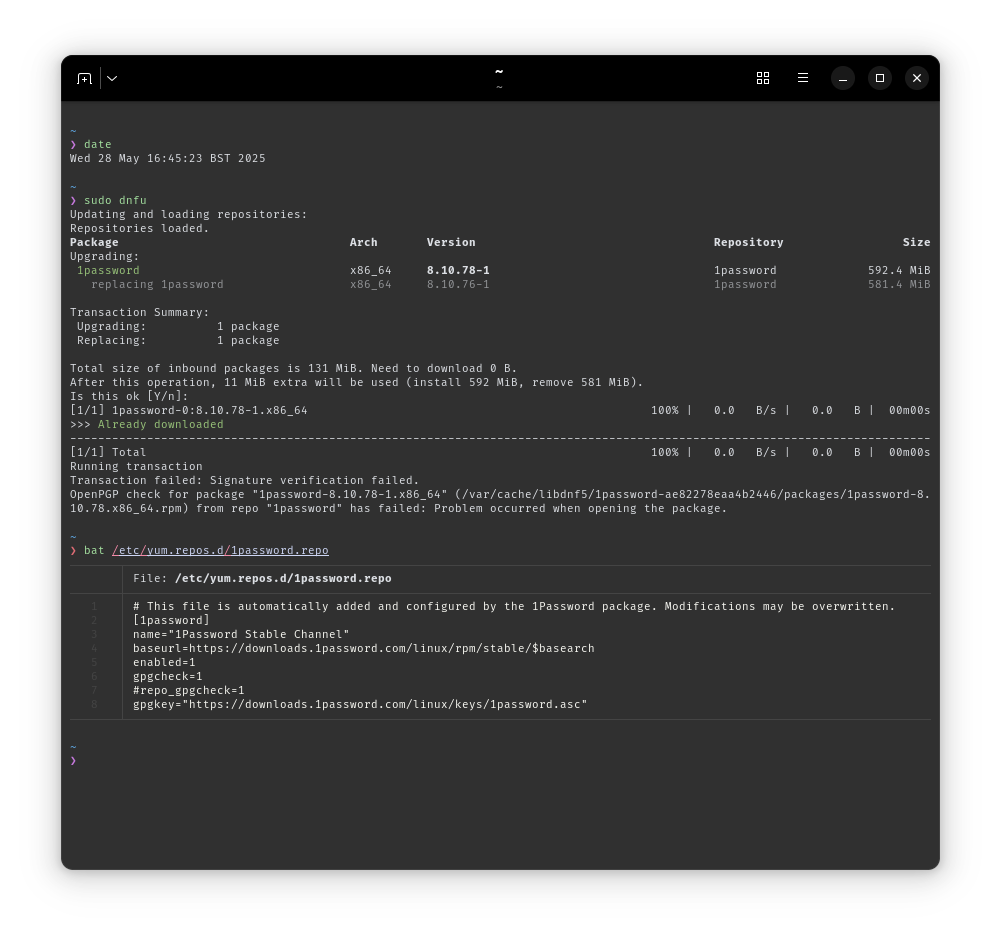The image size is (1001, 937).
Task: Open the hamburger main menu
Action: pyautogui.click(x=803, y=78)
